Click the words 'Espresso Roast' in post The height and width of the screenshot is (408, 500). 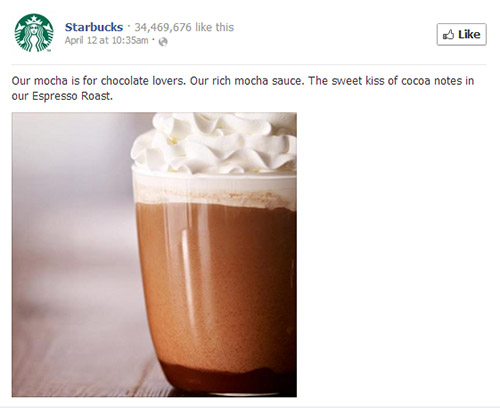click(x=72, y=96)
